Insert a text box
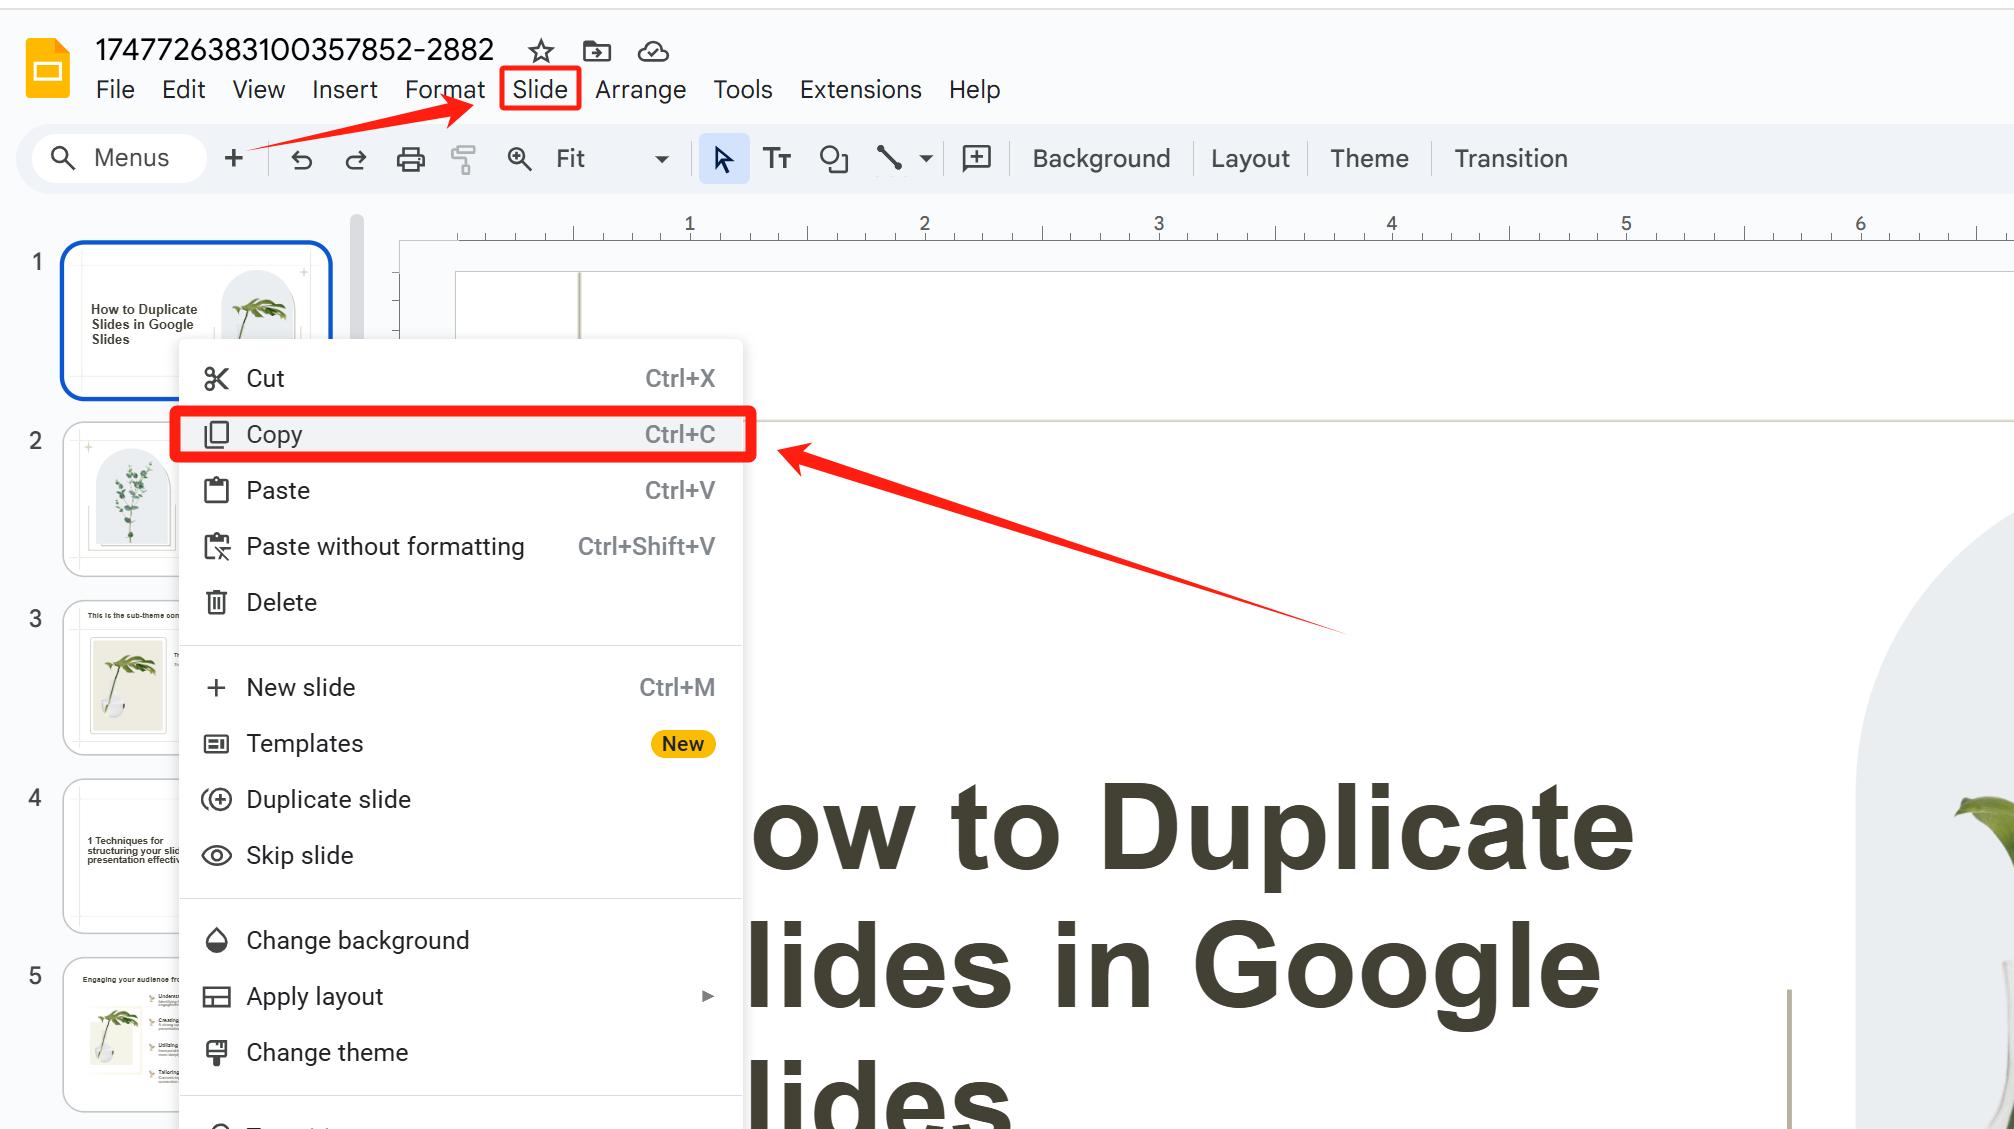This screenshot has width=2014, height=1129. click(x=777, y=159)
